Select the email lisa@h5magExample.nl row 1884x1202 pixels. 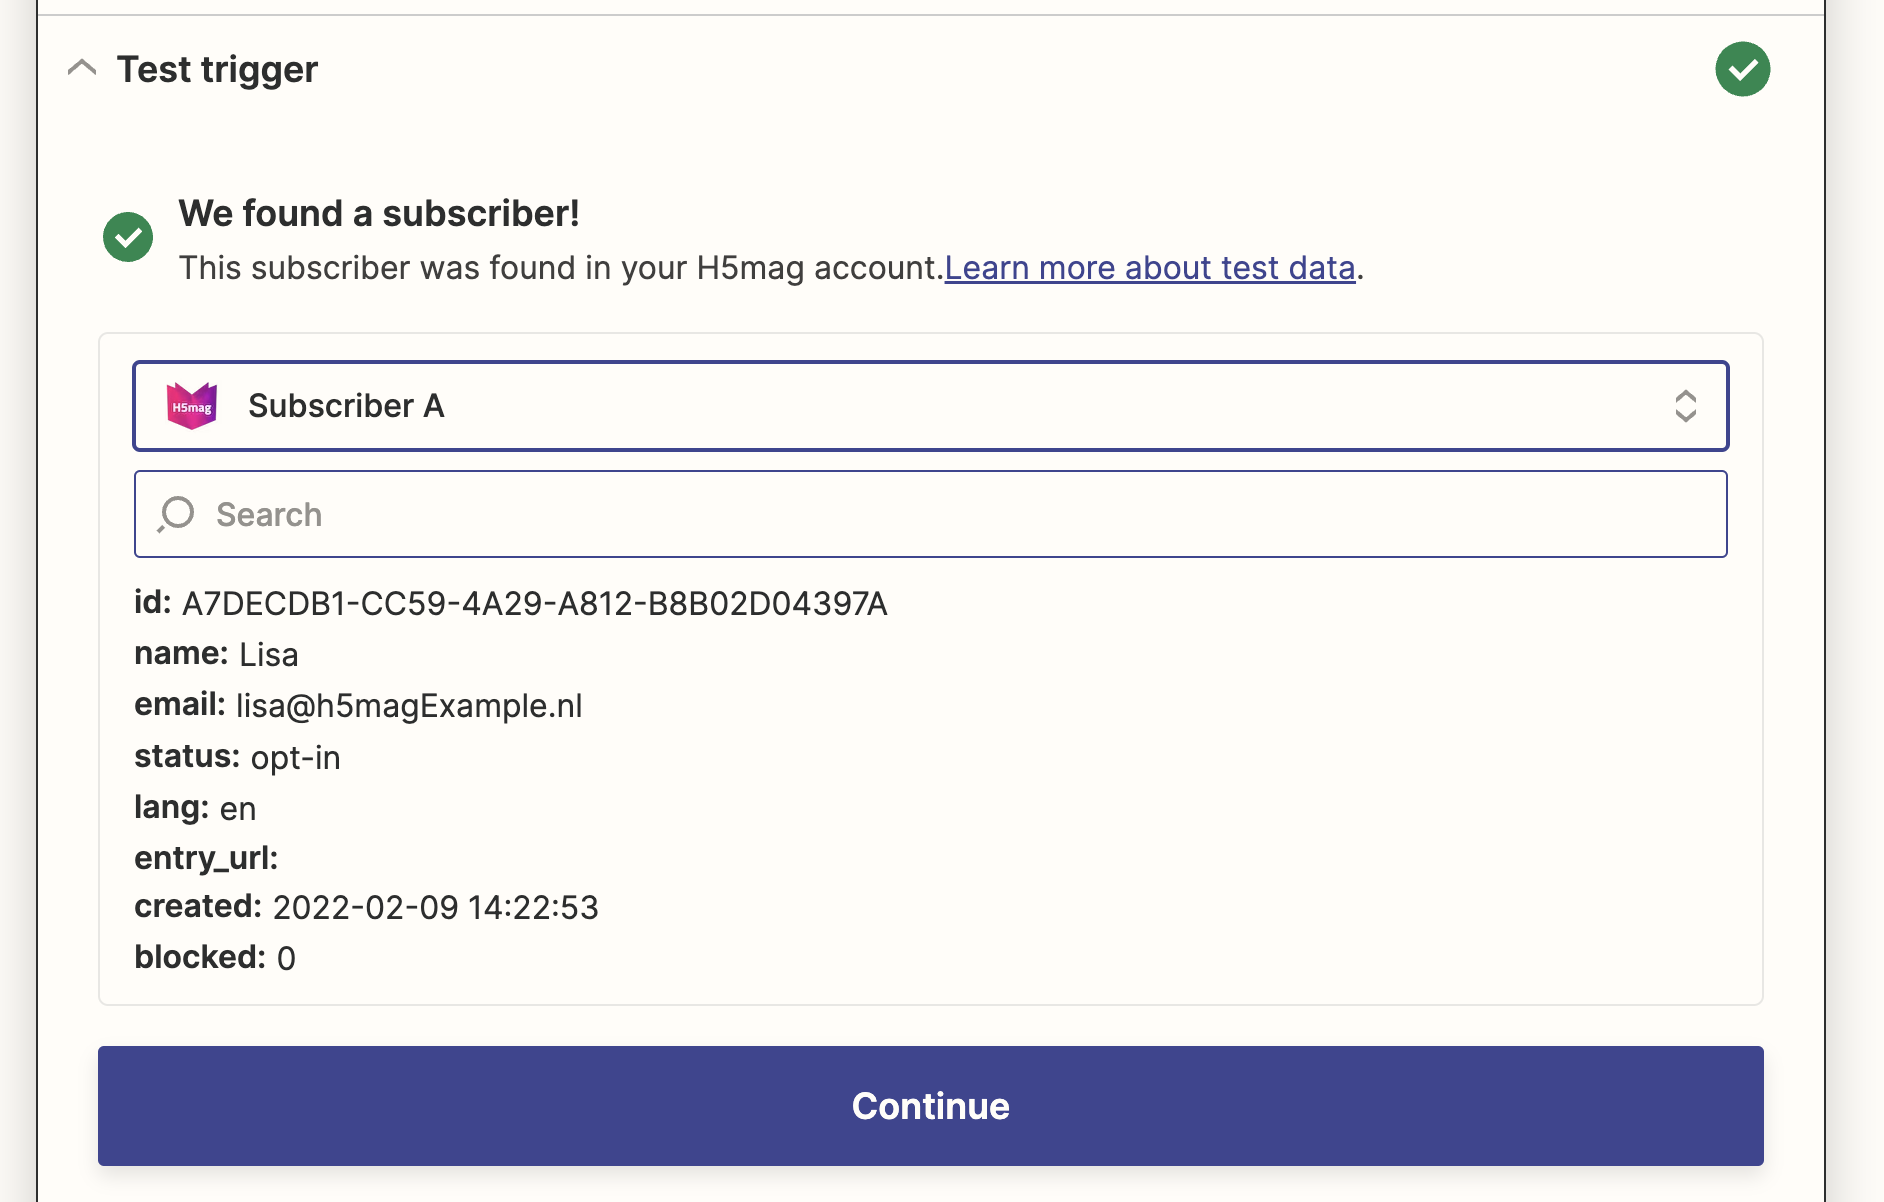tap(358, 705)
